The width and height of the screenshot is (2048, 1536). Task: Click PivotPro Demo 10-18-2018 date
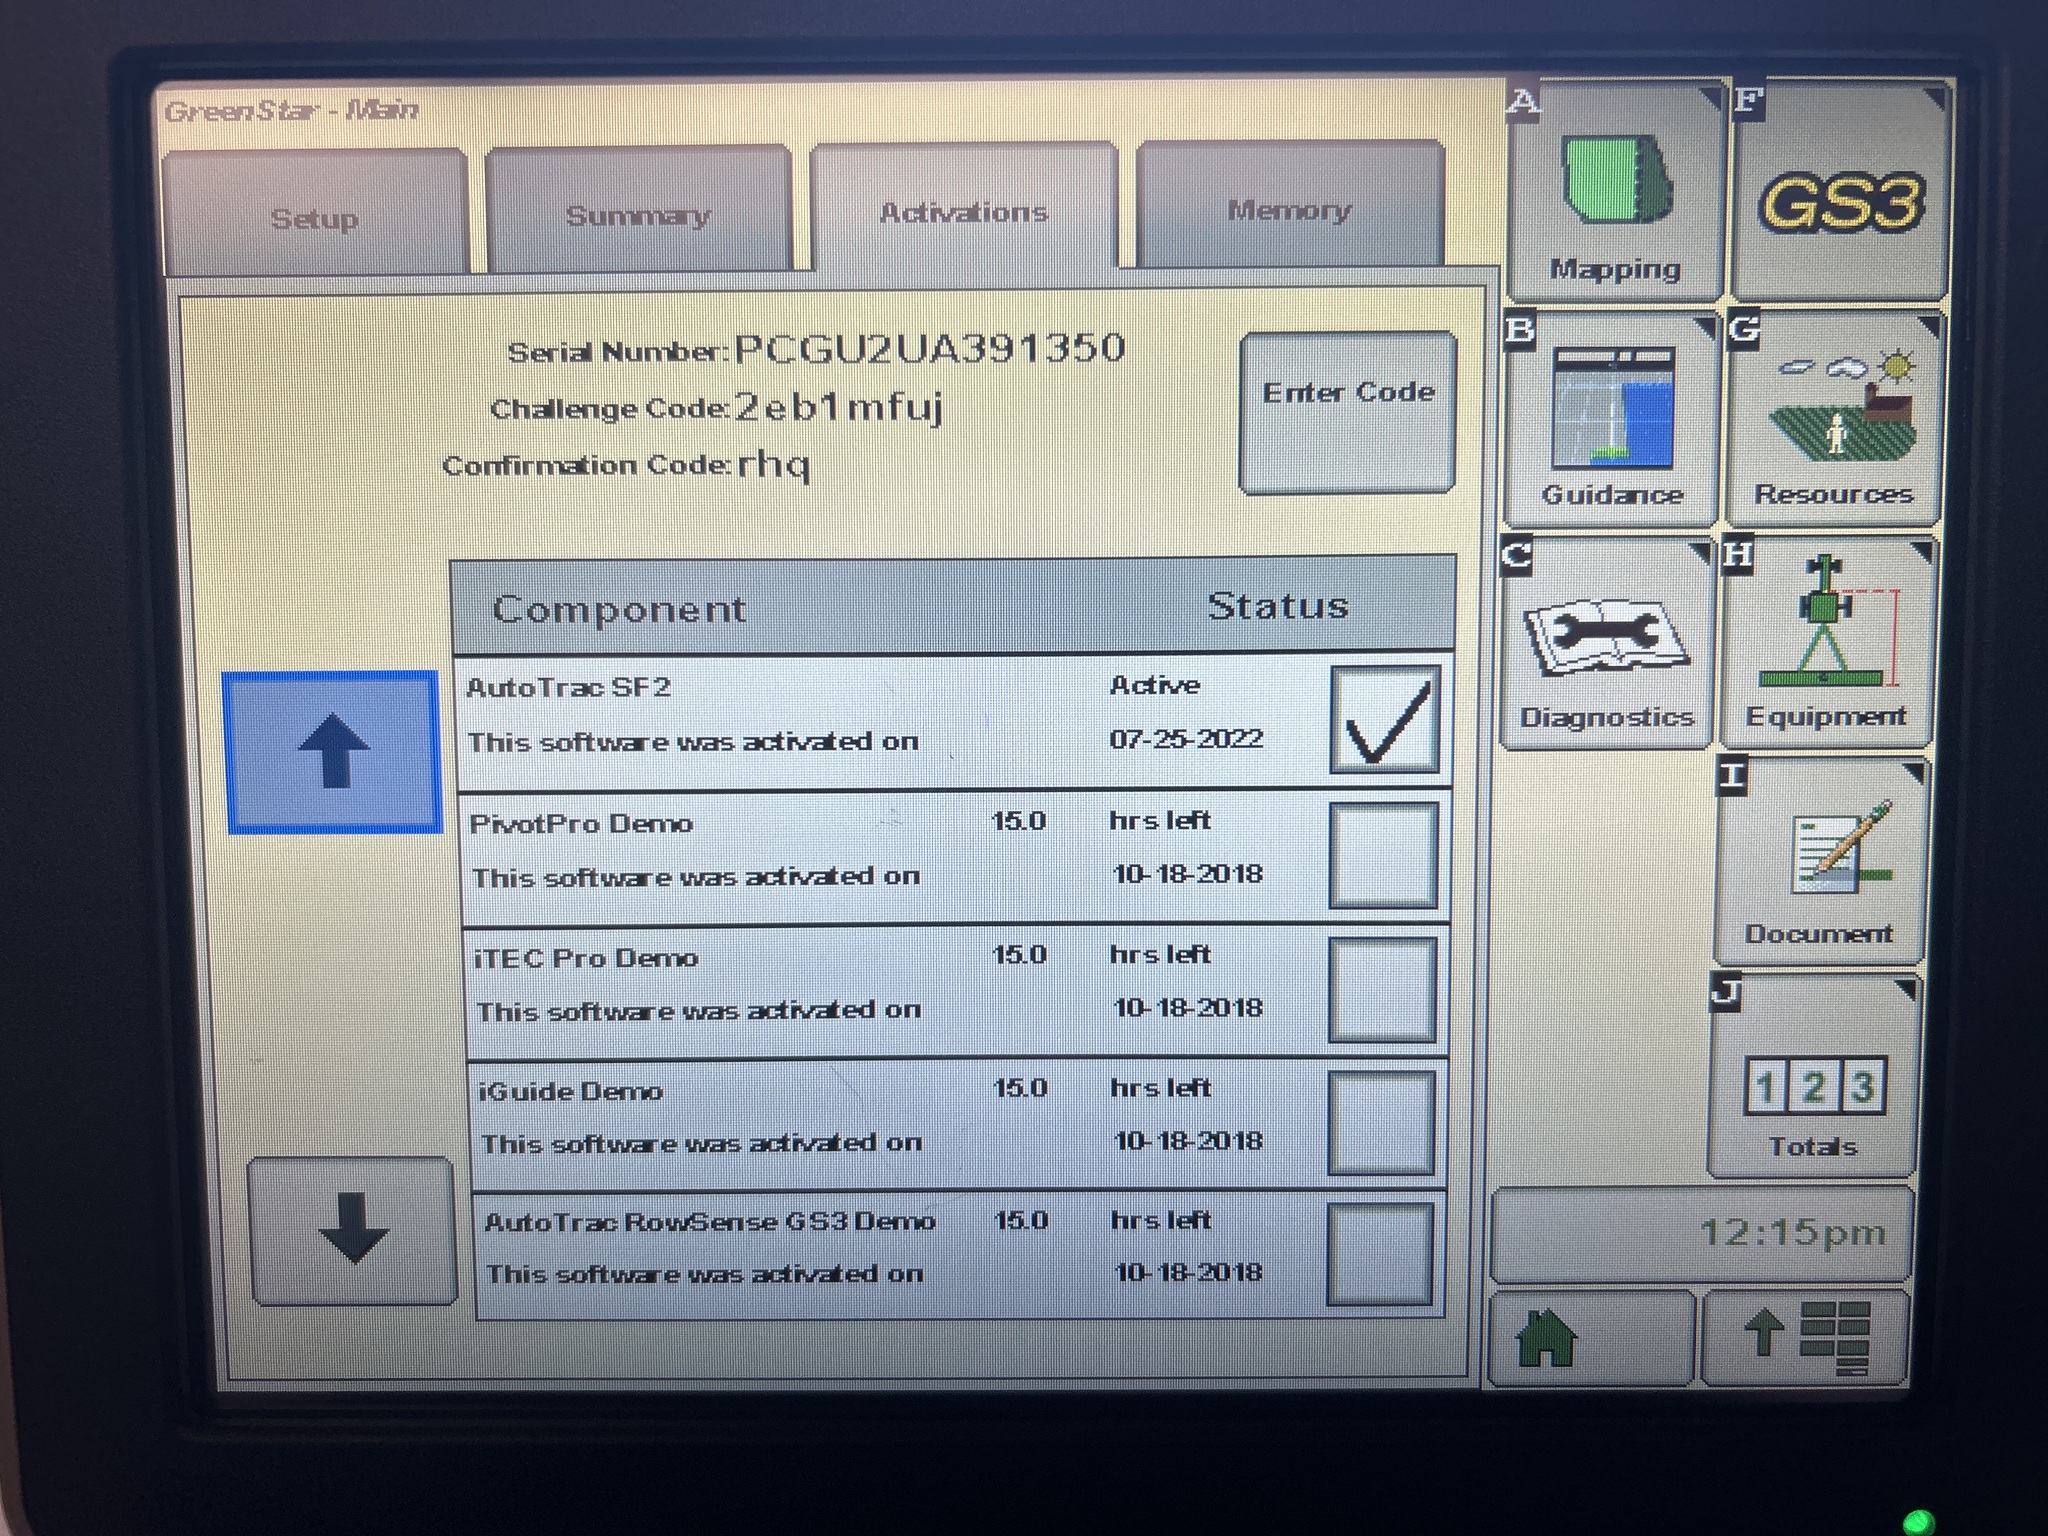coord(1188,874)
